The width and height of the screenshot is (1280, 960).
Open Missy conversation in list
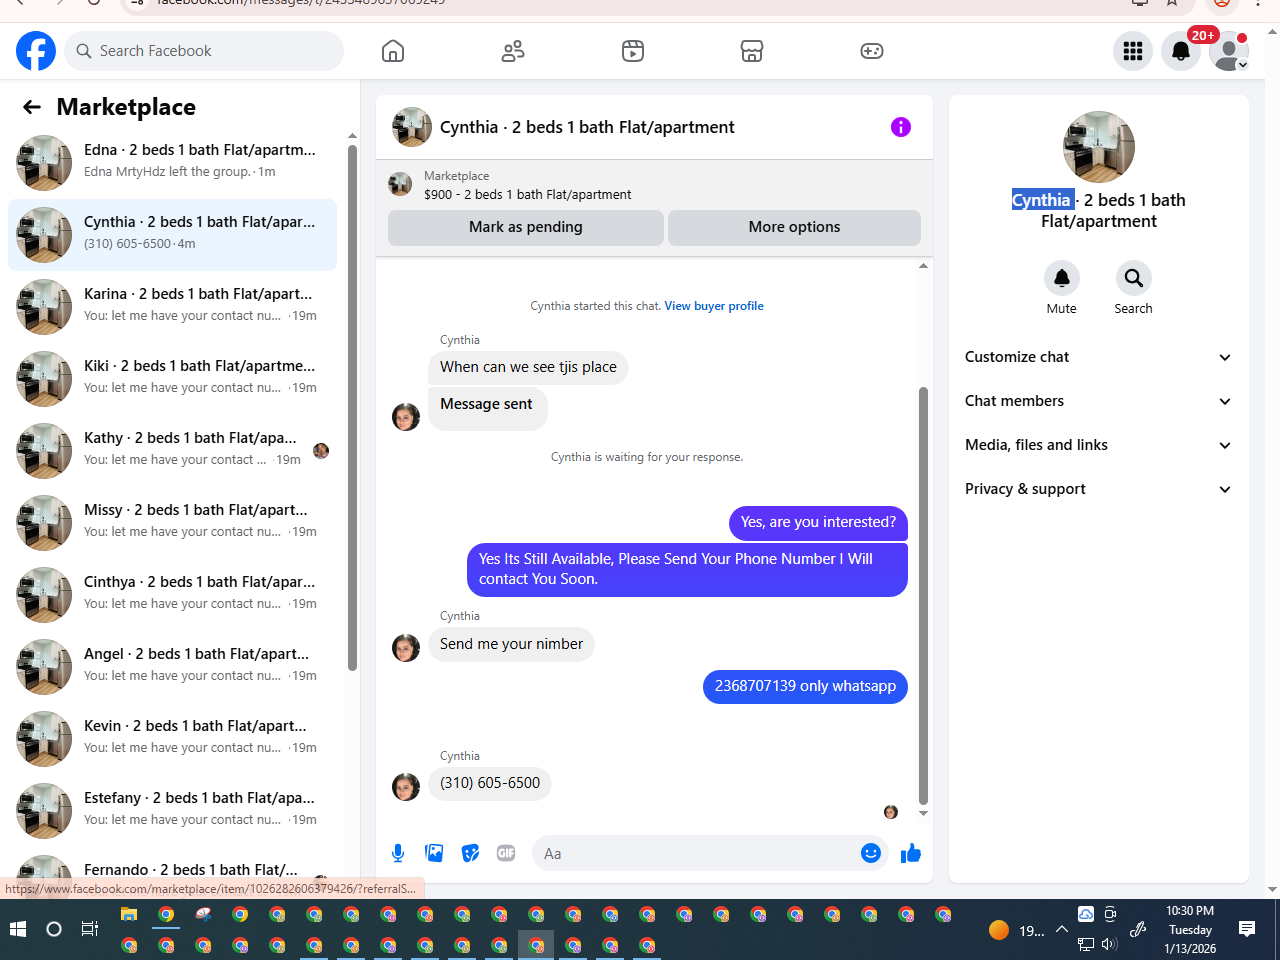172,522
